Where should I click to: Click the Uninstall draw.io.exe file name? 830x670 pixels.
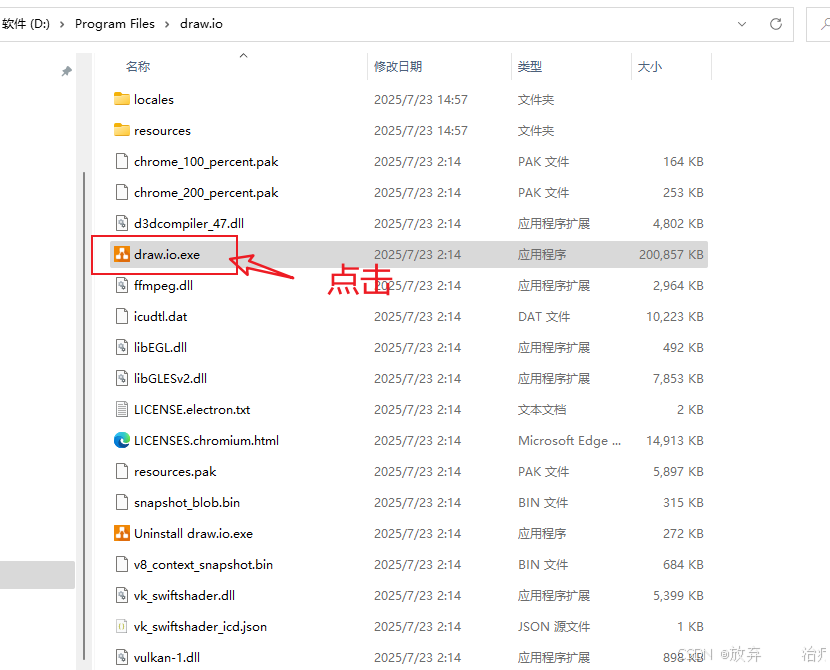[x=193, y=533]
